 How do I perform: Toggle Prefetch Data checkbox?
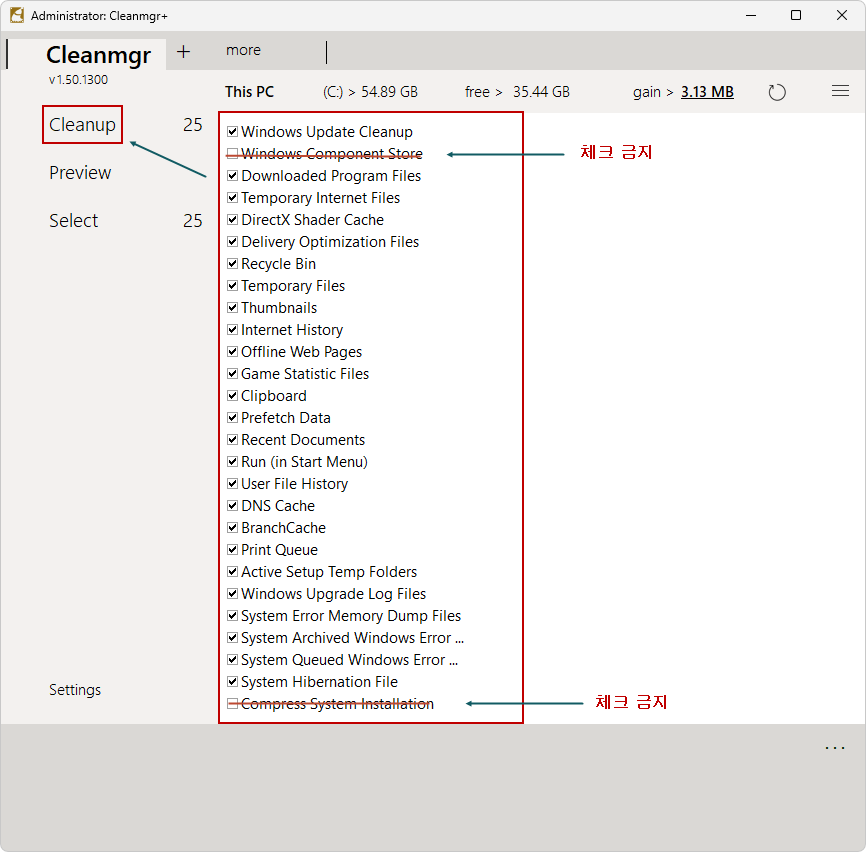click(233, 417)
